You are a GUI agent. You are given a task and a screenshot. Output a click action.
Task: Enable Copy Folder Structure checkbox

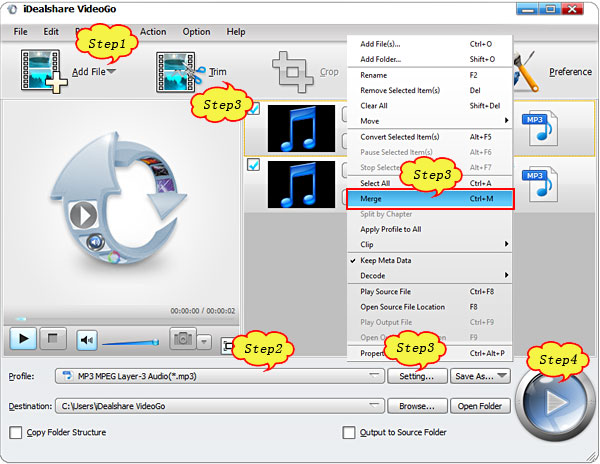click(x=16, y=433)
